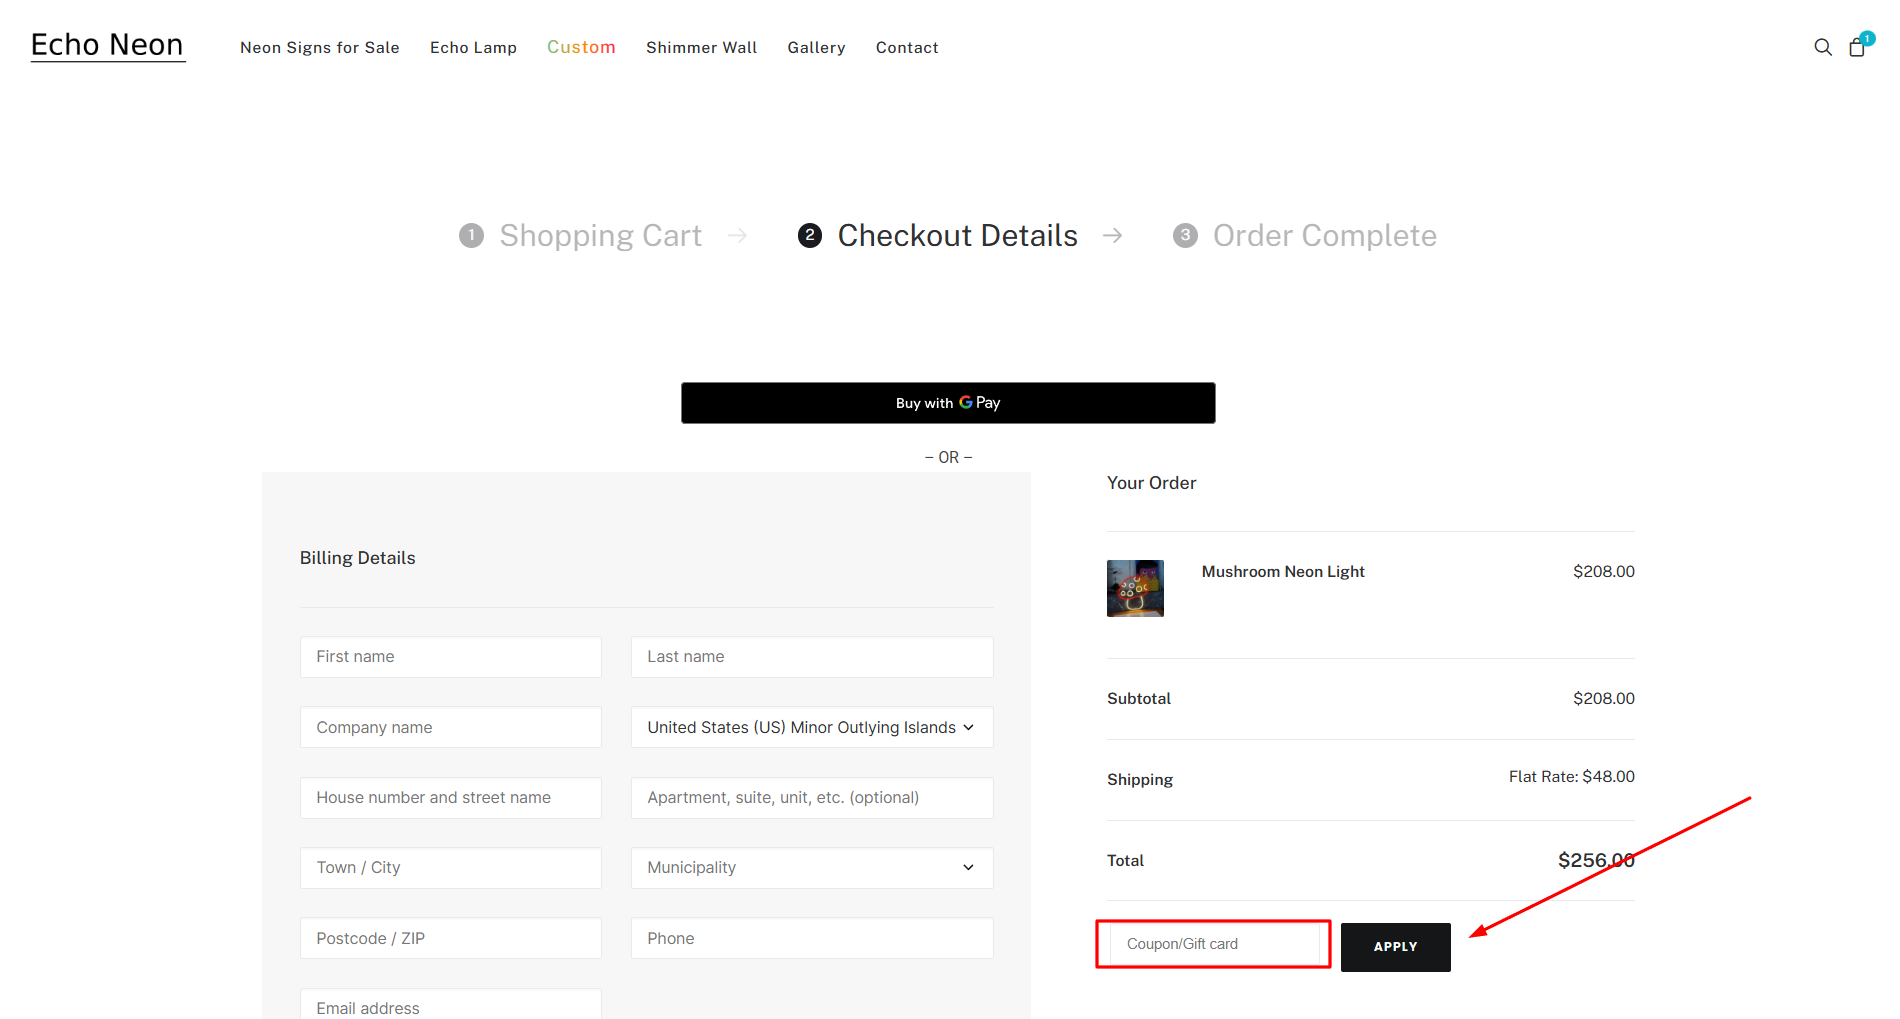Focus the Phone field
Viewport: 1900px width, 1019px height.
812,938
